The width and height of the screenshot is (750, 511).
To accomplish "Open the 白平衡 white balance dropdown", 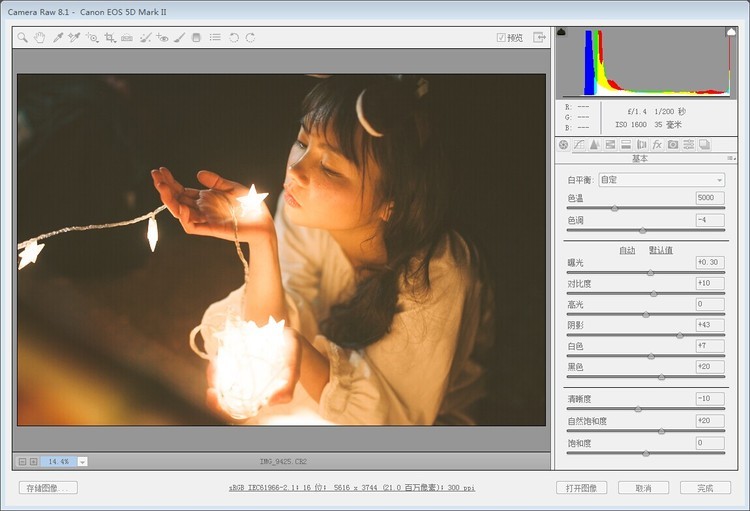I will click(660, 180).
